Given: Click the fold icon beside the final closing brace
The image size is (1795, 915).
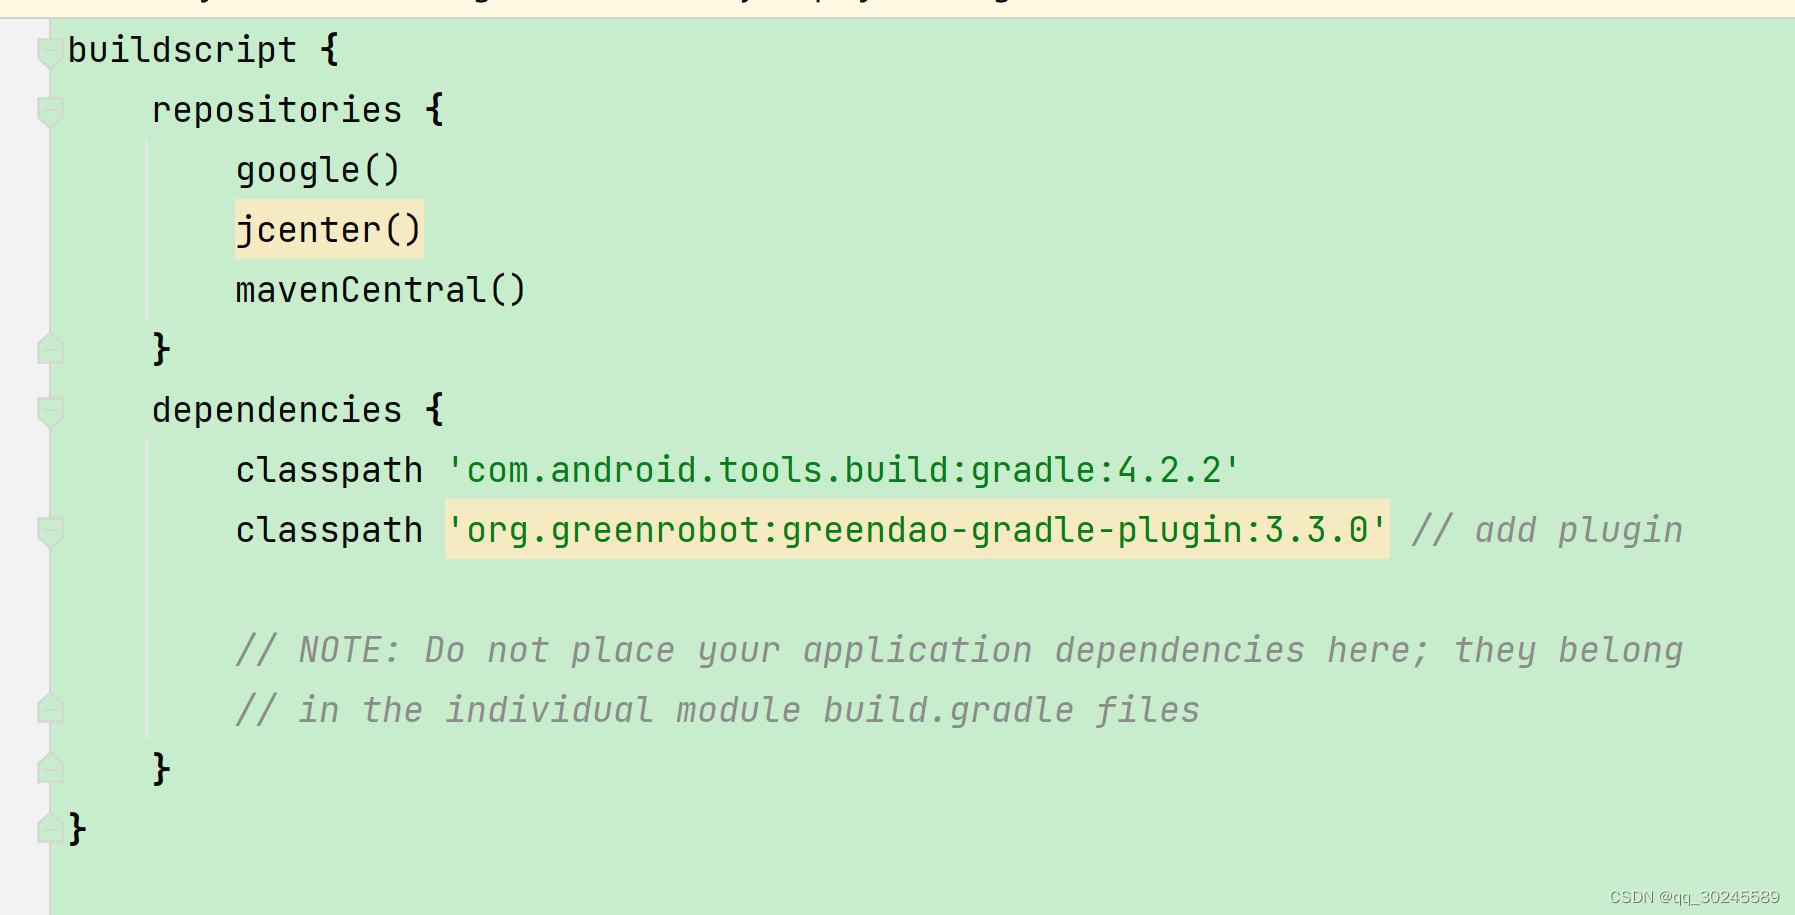Looking at the screenshot, I should click(x=48, y=828).
